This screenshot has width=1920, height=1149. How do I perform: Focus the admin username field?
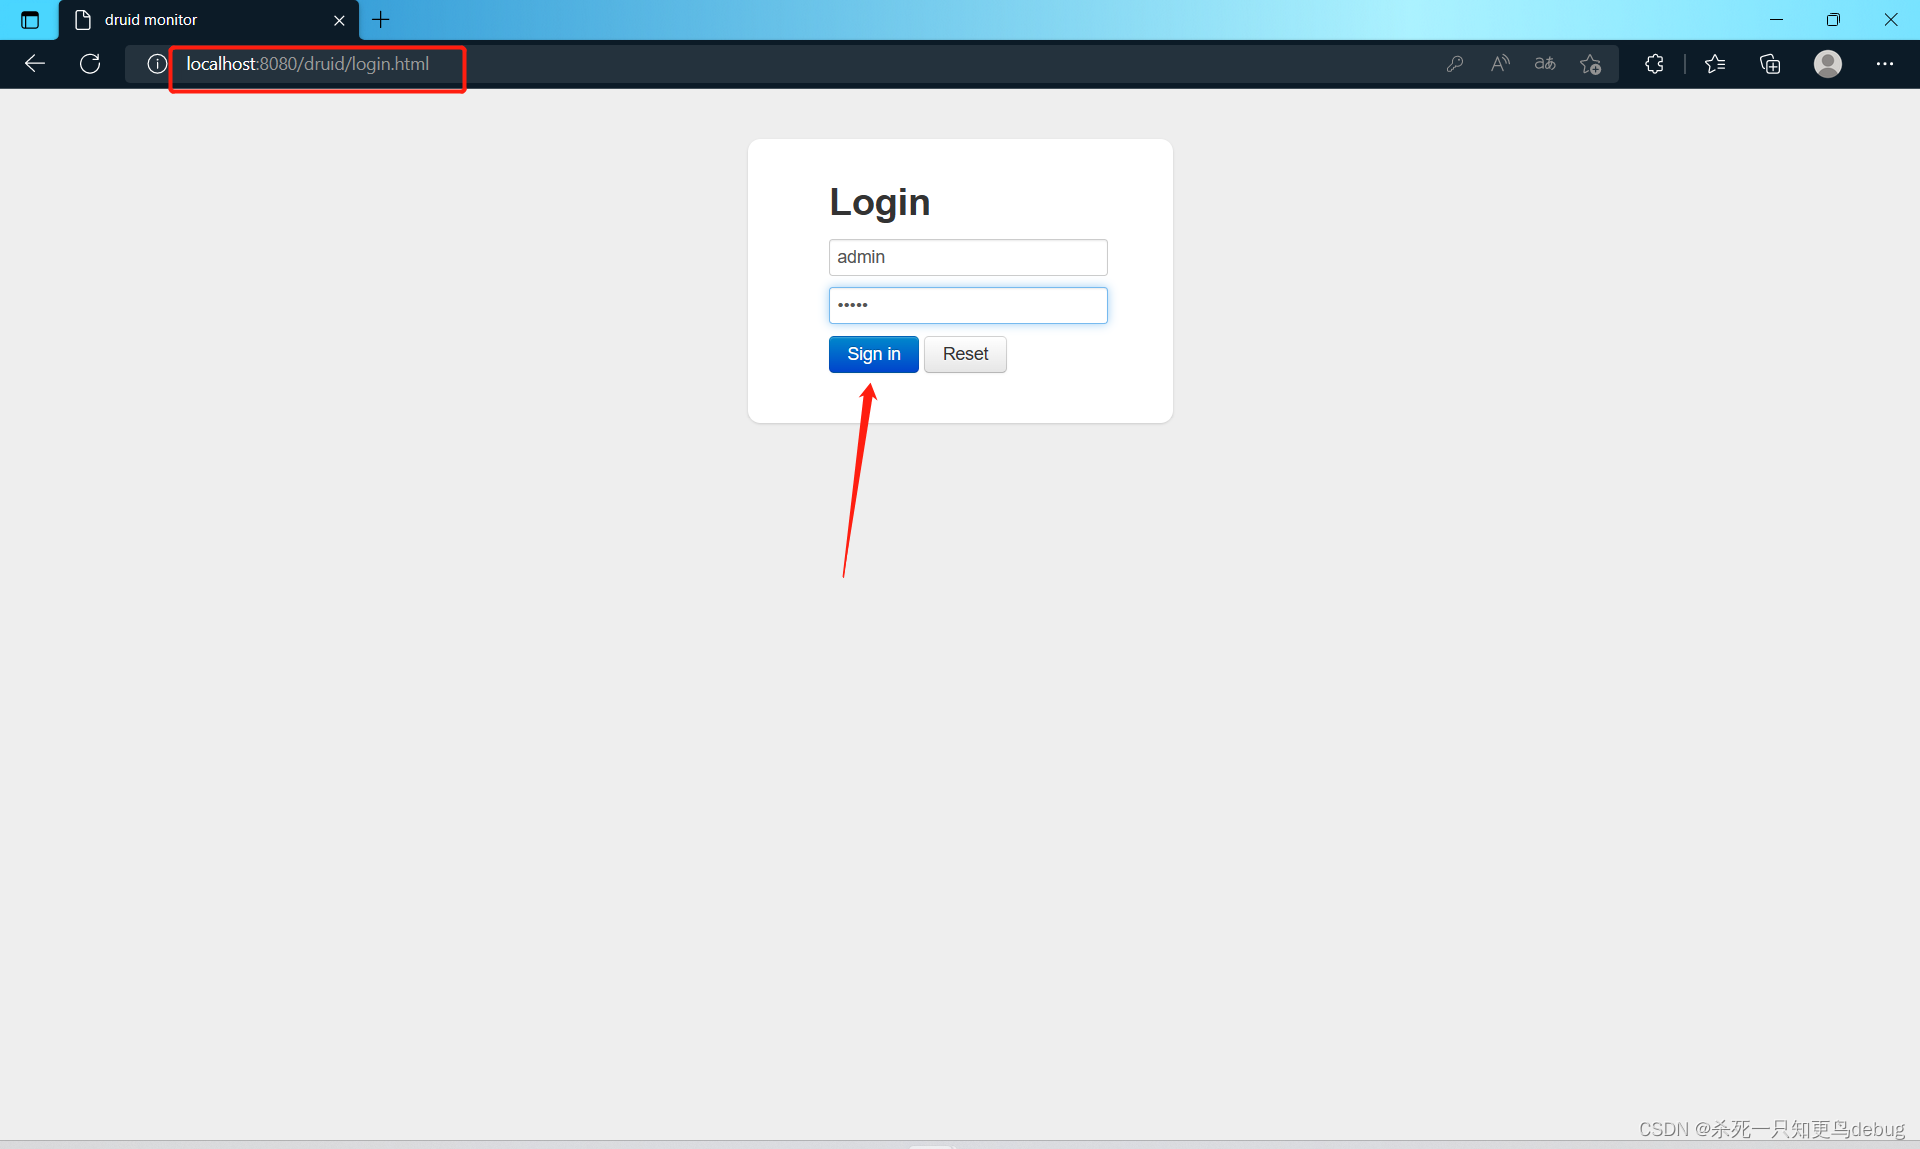coord(967,257)
